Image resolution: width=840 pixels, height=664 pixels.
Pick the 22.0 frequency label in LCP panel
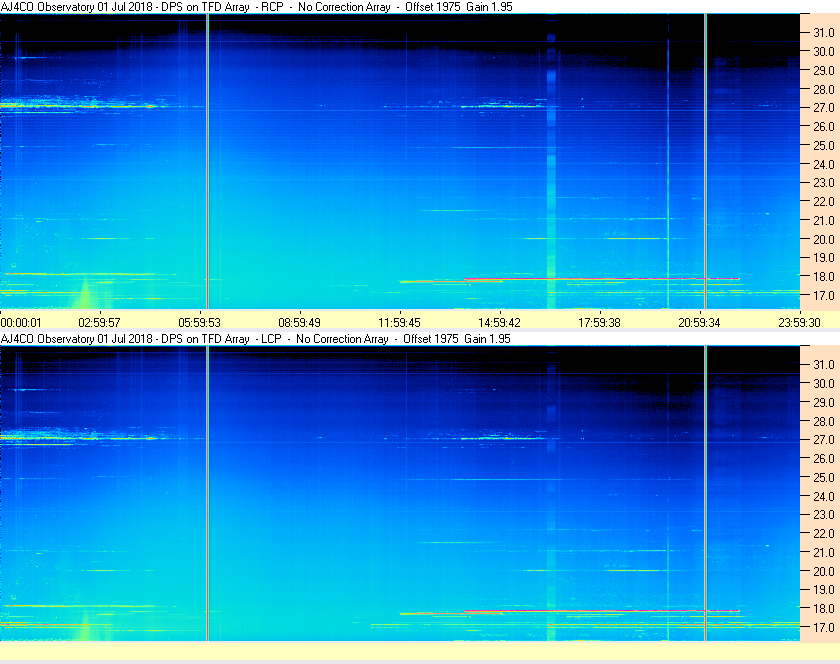[x=824, y=533]
